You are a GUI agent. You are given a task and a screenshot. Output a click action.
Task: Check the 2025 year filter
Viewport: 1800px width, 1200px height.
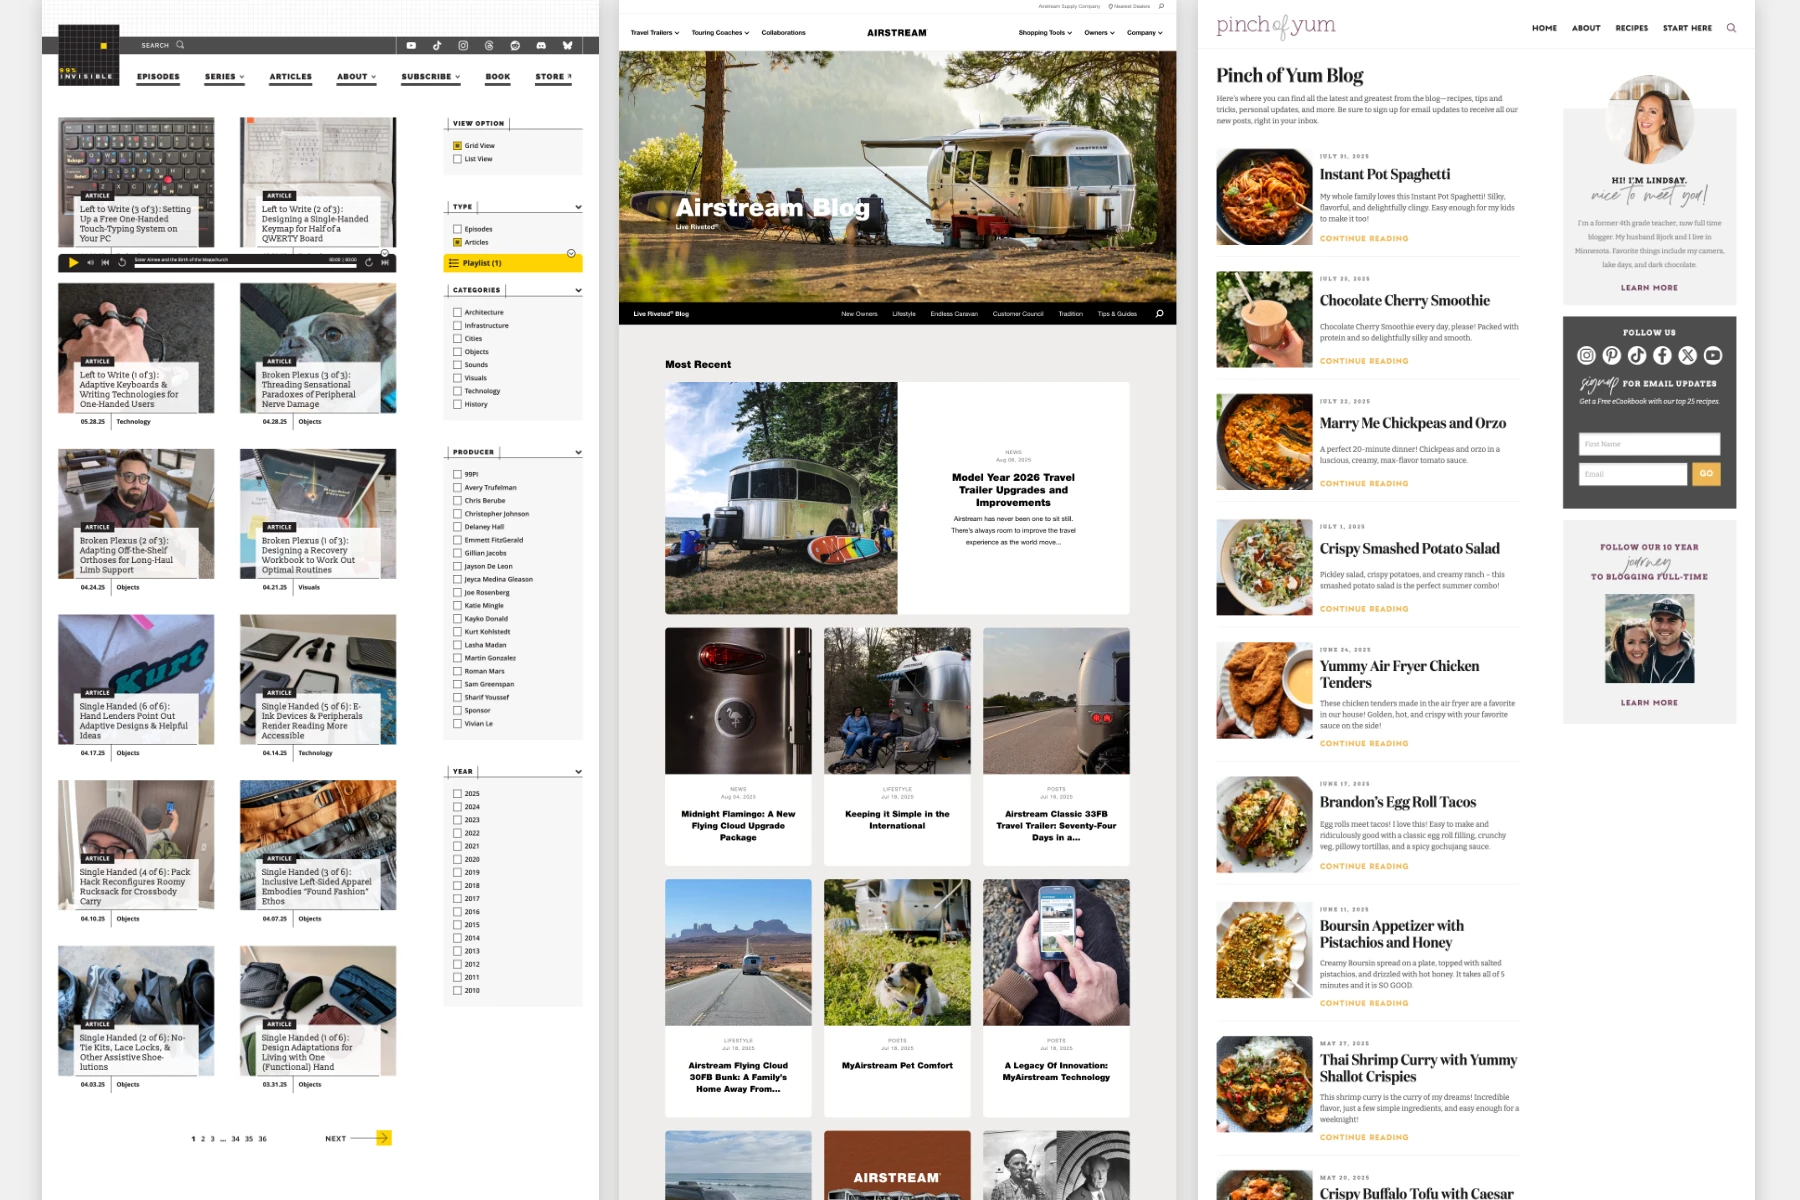pos(457,794)
